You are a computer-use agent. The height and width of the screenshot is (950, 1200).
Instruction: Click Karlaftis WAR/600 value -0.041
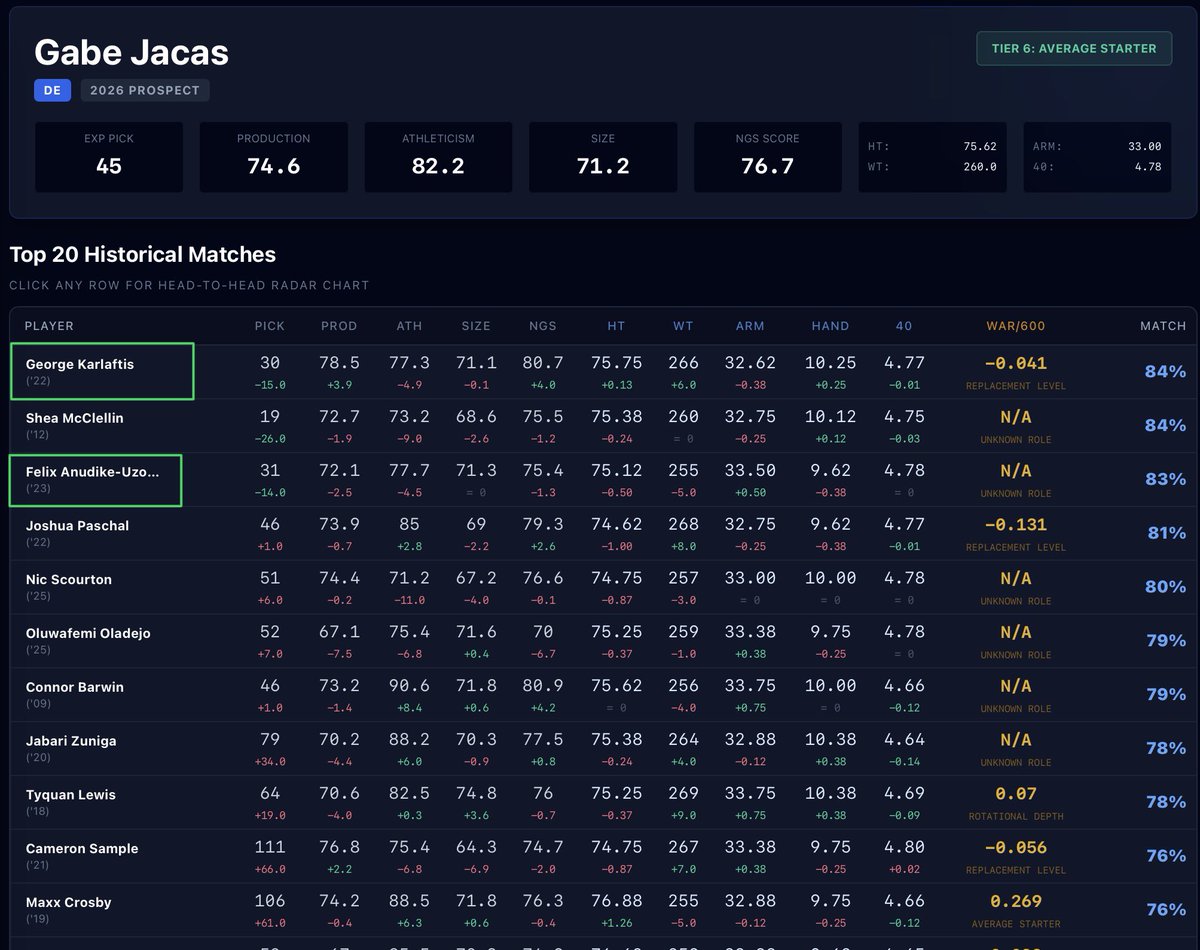pos(1015,364)
